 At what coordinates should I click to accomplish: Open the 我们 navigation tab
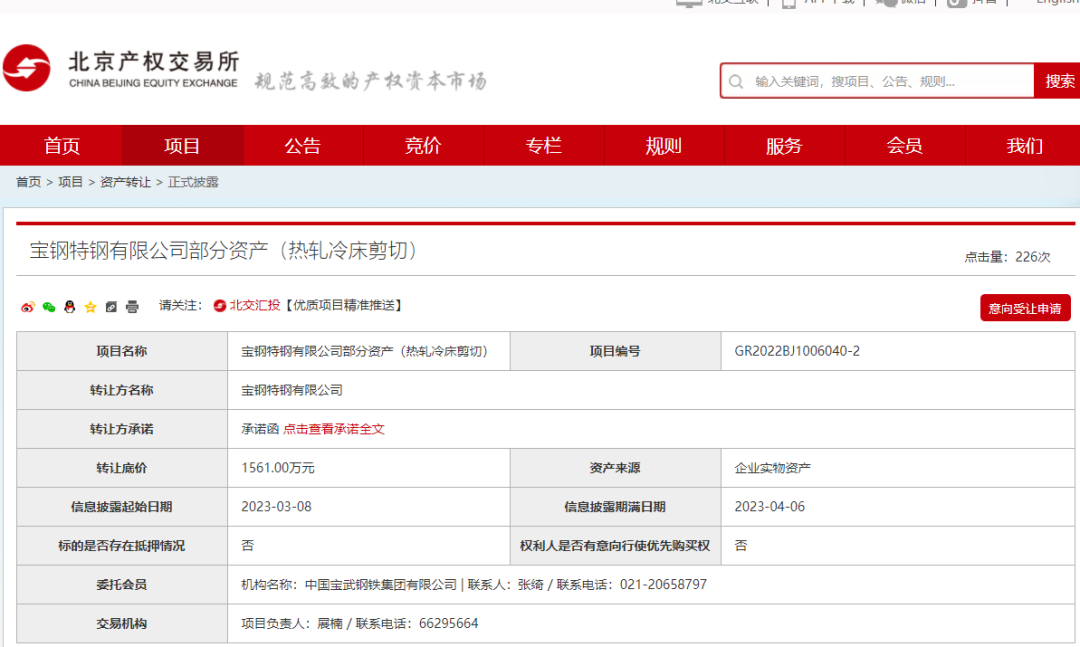1024,145
